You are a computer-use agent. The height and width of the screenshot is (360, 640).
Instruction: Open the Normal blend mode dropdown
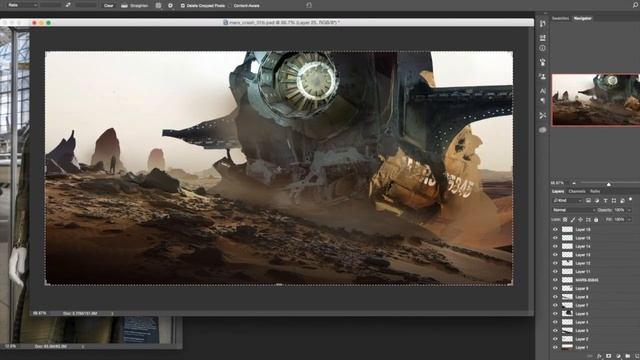pyautogui.click(x=574, y=210)
